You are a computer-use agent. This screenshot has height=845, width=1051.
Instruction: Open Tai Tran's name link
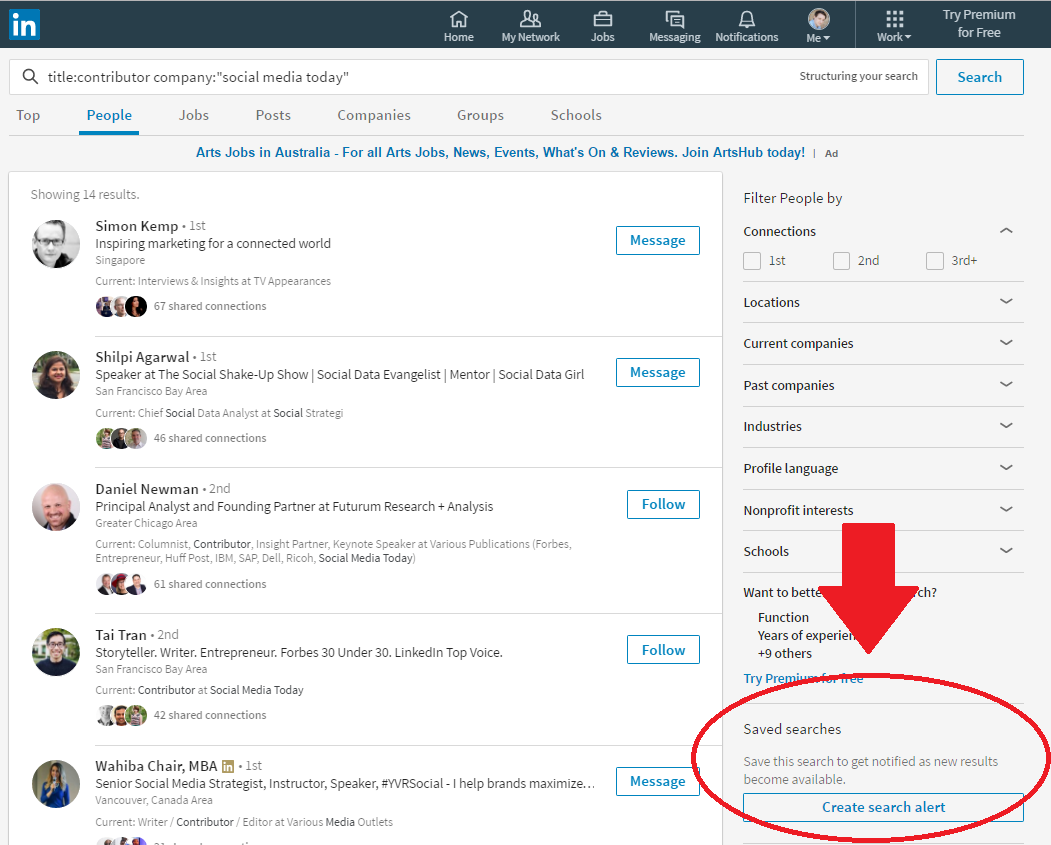[x=121, y=635]
